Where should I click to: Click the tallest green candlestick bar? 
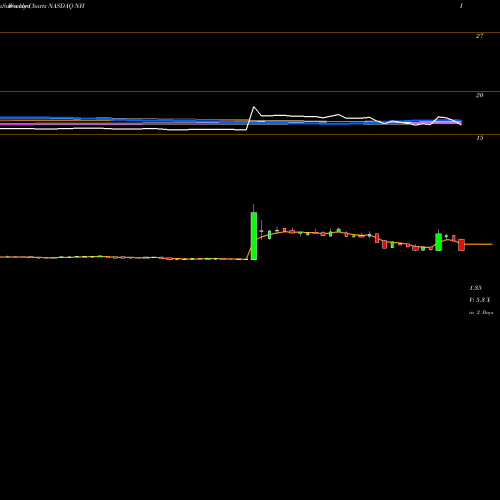254,236
